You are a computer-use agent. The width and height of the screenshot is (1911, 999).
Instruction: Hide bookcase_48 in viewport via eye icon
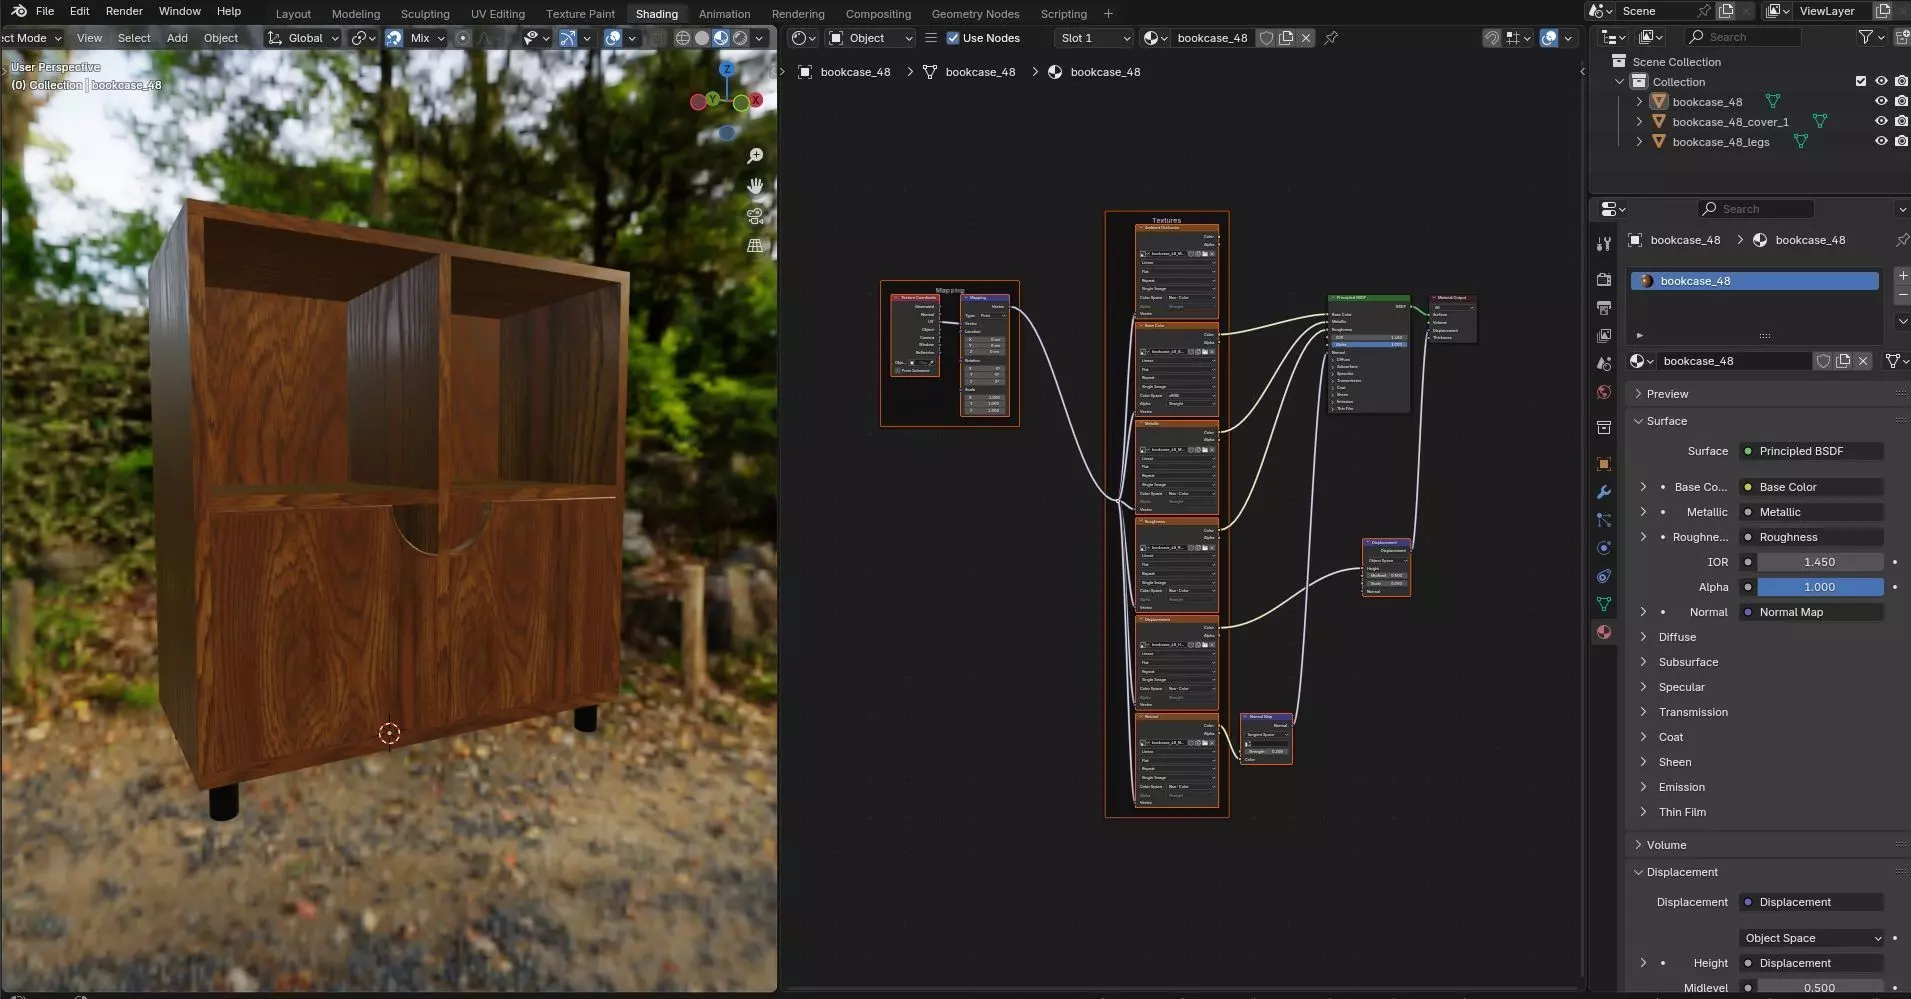[x=1881, y=102]
